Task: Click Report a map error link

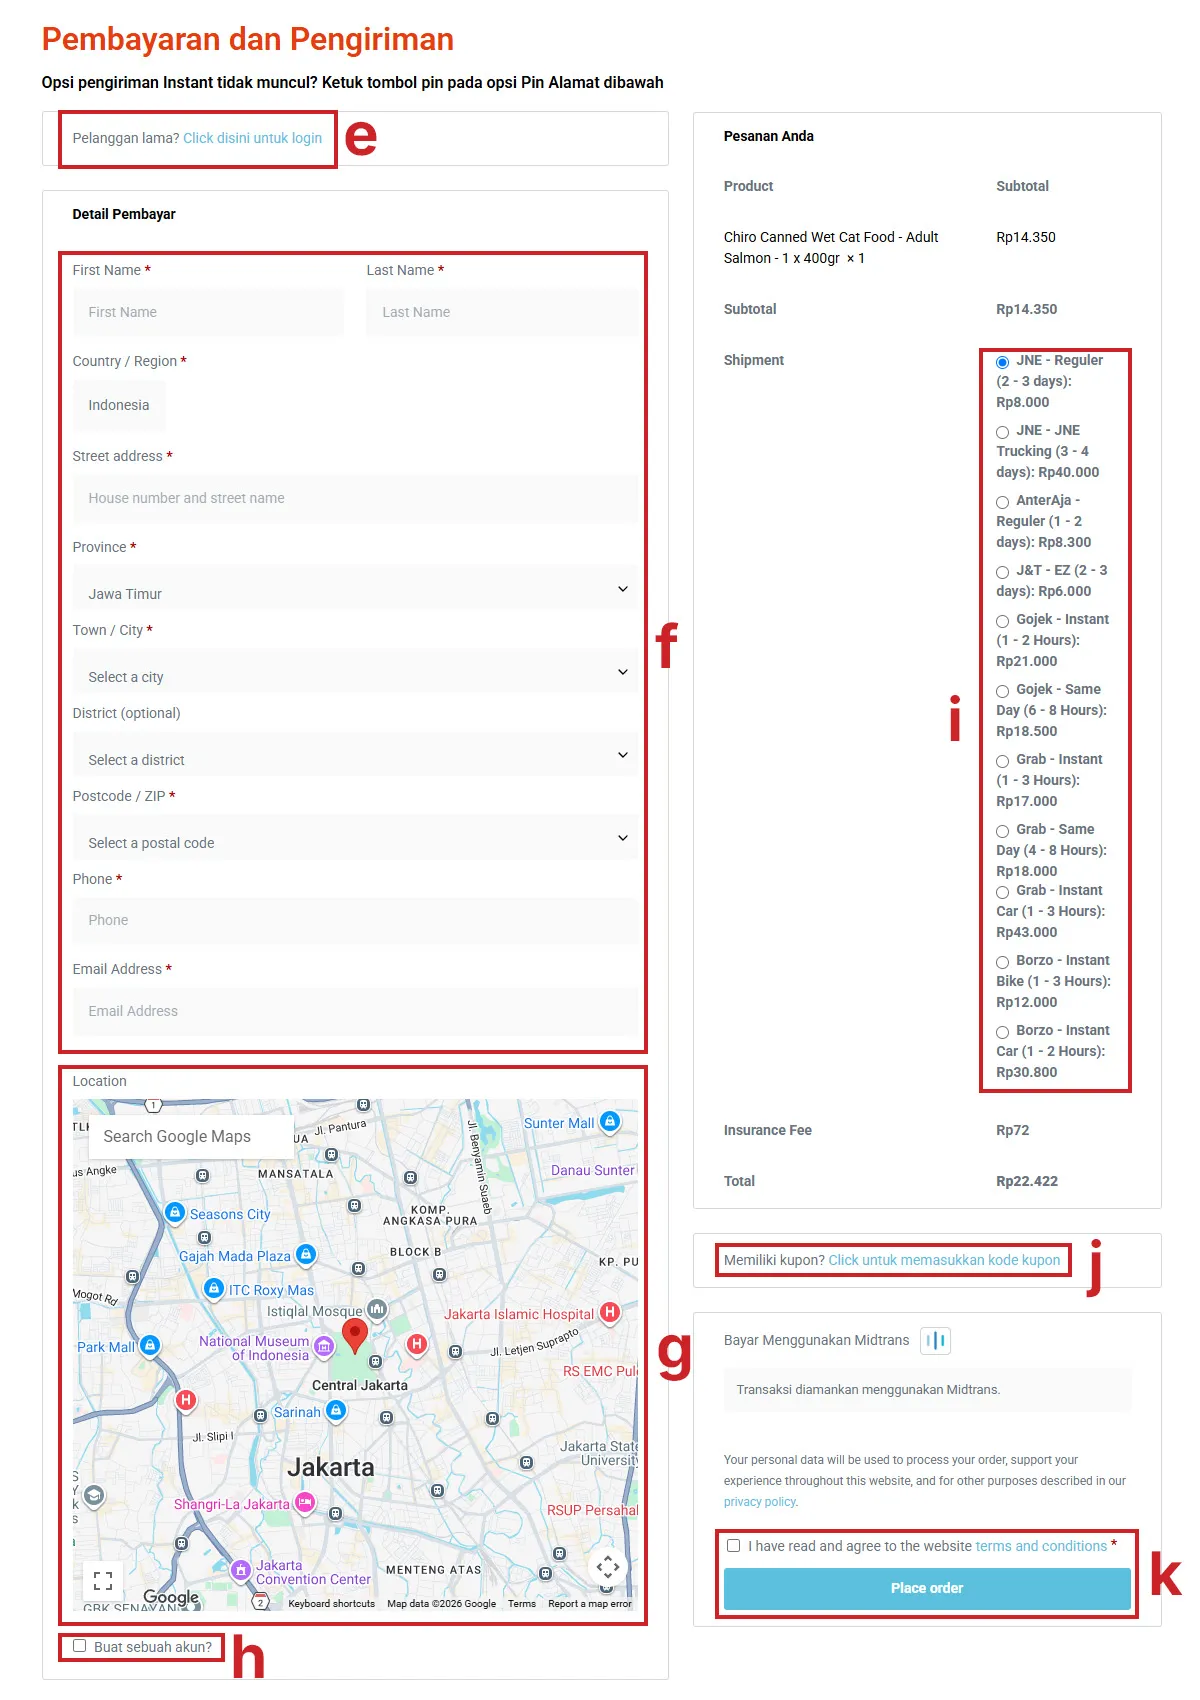Action: pos(590,1604)
